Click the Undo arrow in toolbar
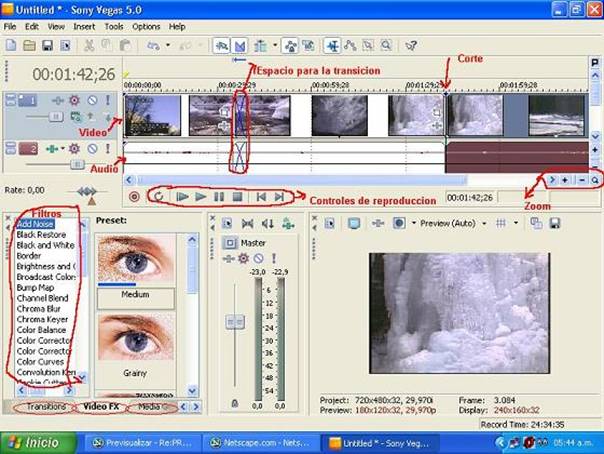 154,46
